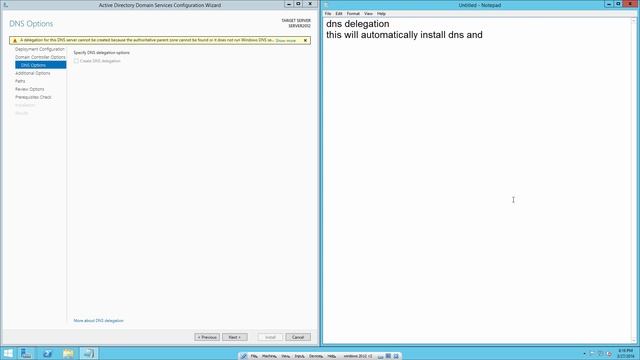The width and height of the screenshot is (640, 360).
Task: Click the wizard window title bar icon
Action: (x=6, y=5)
